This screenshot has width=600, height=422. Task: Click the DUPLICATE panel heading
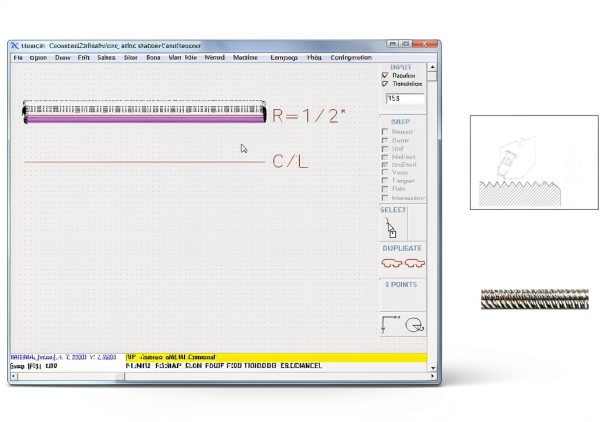point(402,248)
